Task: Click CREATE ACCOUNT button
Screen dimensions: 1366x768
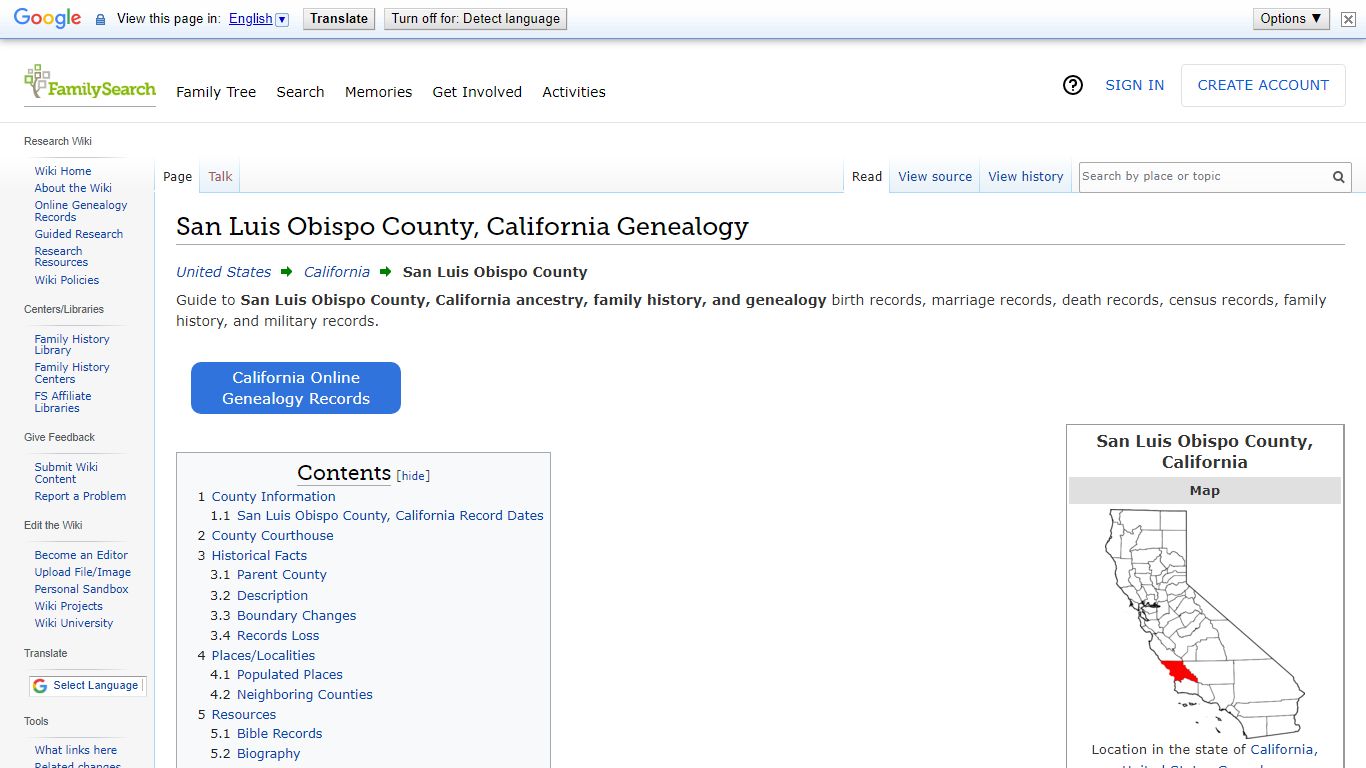Action: (1263, 86)
